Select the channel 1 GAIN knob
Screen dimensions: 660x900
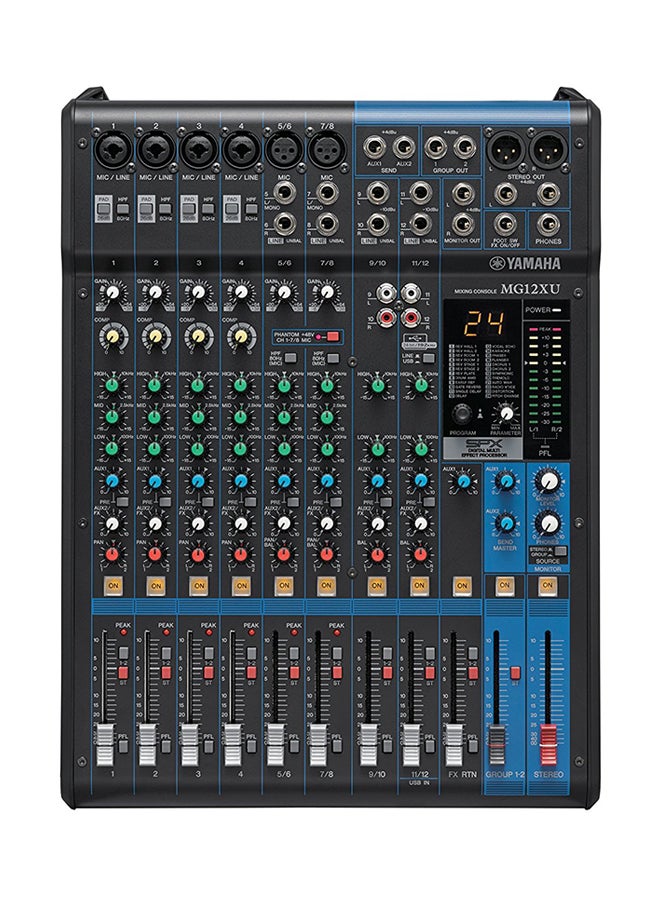[113, 292]
